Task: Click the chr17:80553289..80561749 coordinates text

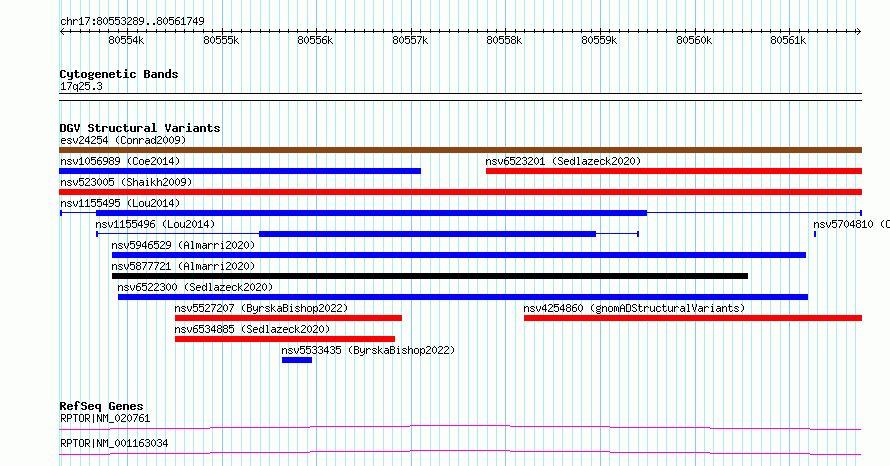Action: point(132,21)
